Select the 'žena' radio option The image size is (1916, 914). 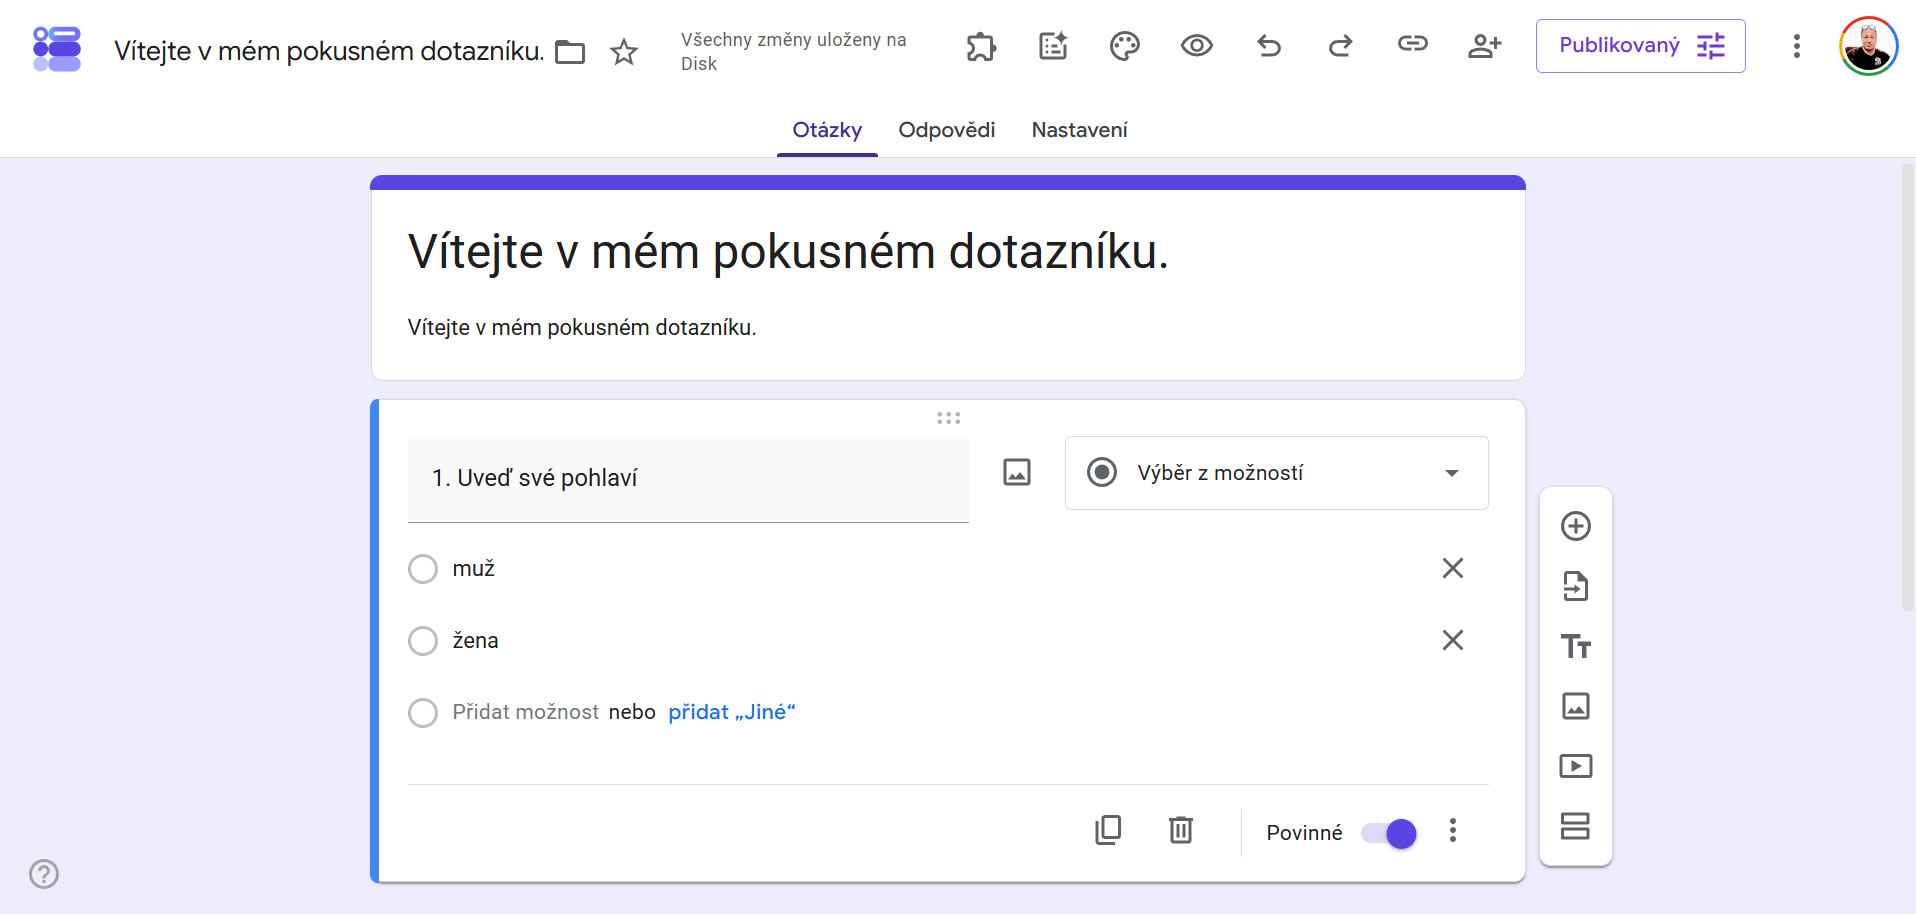(x=423, y=641)
